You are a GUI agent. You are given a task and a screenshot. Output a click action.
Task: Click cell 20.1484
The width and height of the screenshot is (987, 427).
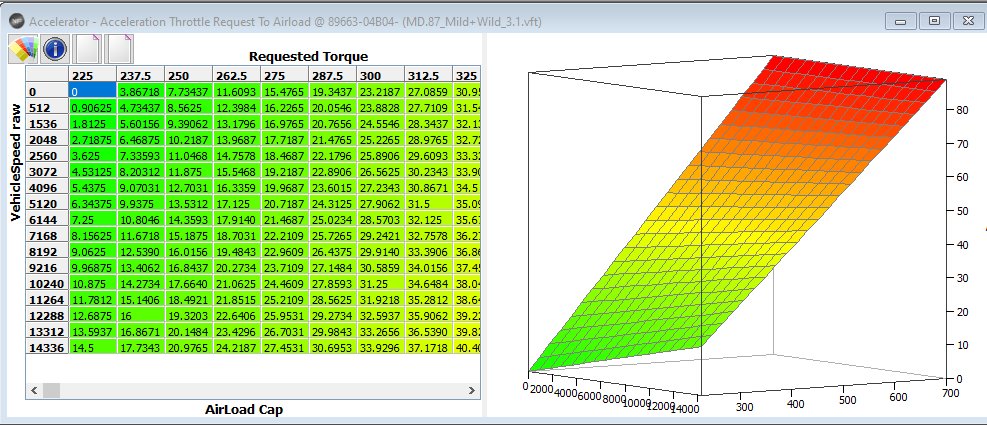pos(188,331)
